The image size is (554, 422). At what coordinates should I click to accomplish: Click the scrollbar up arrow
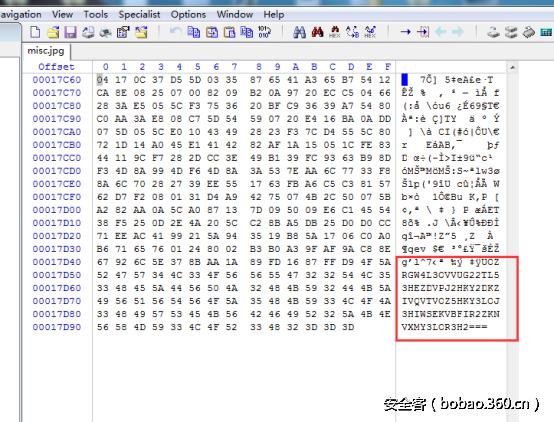(512, 67)
